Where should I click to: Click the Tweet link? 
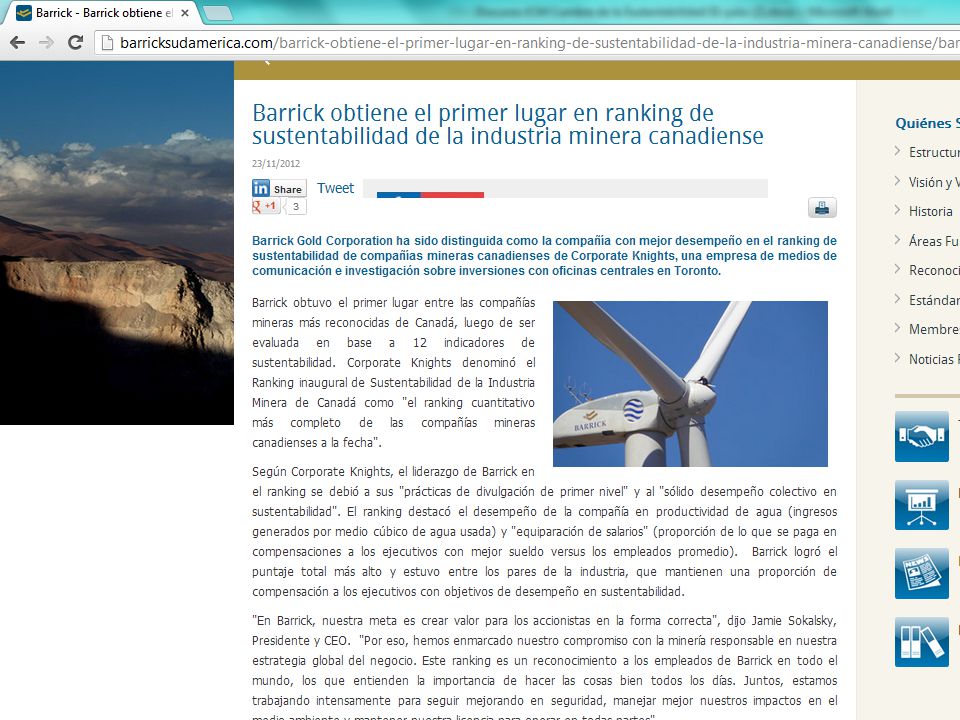336,188
